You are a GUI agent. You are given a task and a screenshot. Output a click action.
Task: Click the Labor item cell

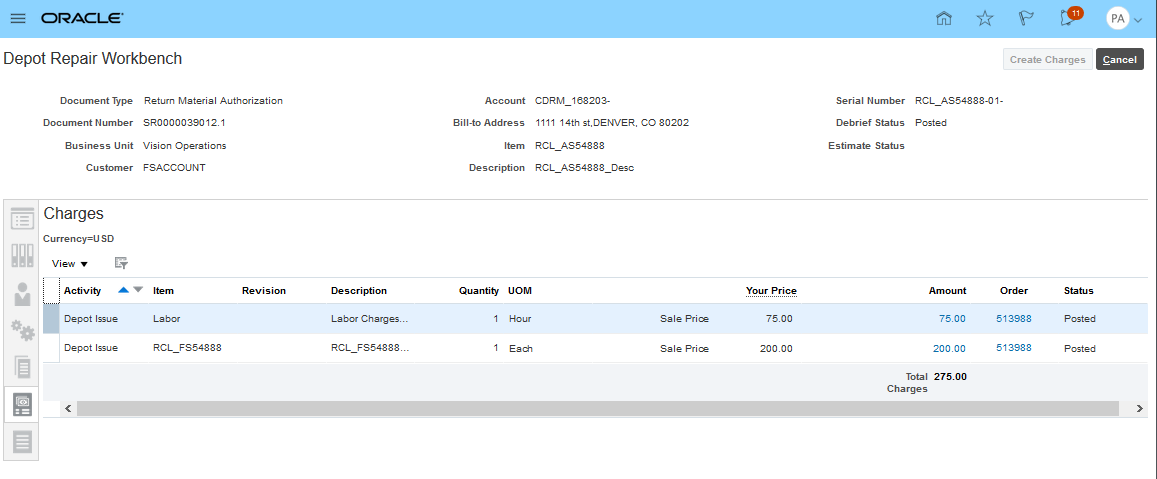pyautogui.click(x=166, y=319)
